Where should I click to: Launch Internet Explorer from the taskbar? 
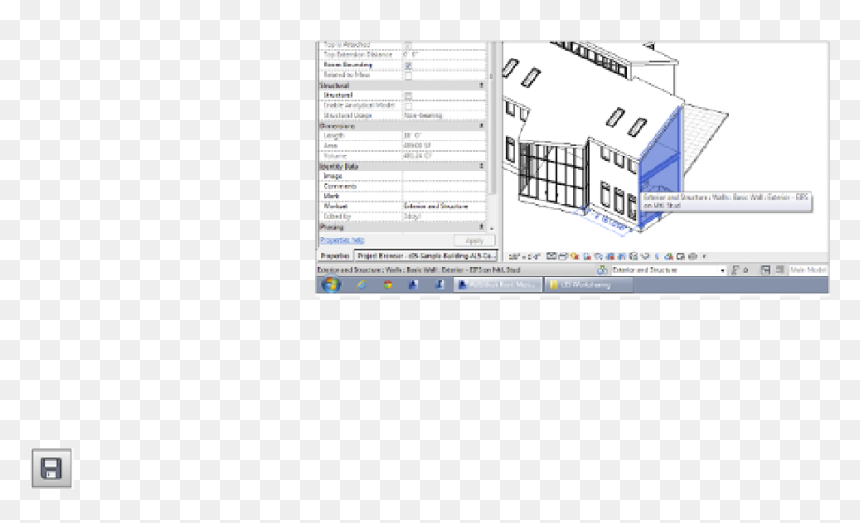pyautogui.click(x=361, y=285)
